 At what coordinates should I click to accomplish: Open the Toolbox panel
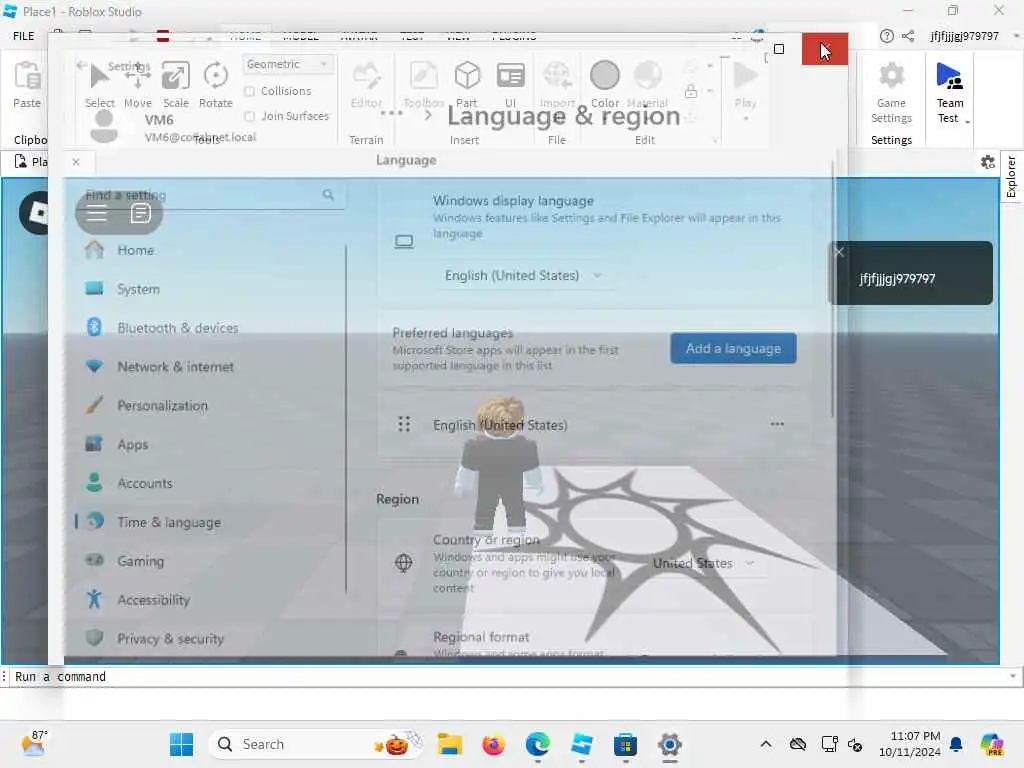(x=424, y=84)
